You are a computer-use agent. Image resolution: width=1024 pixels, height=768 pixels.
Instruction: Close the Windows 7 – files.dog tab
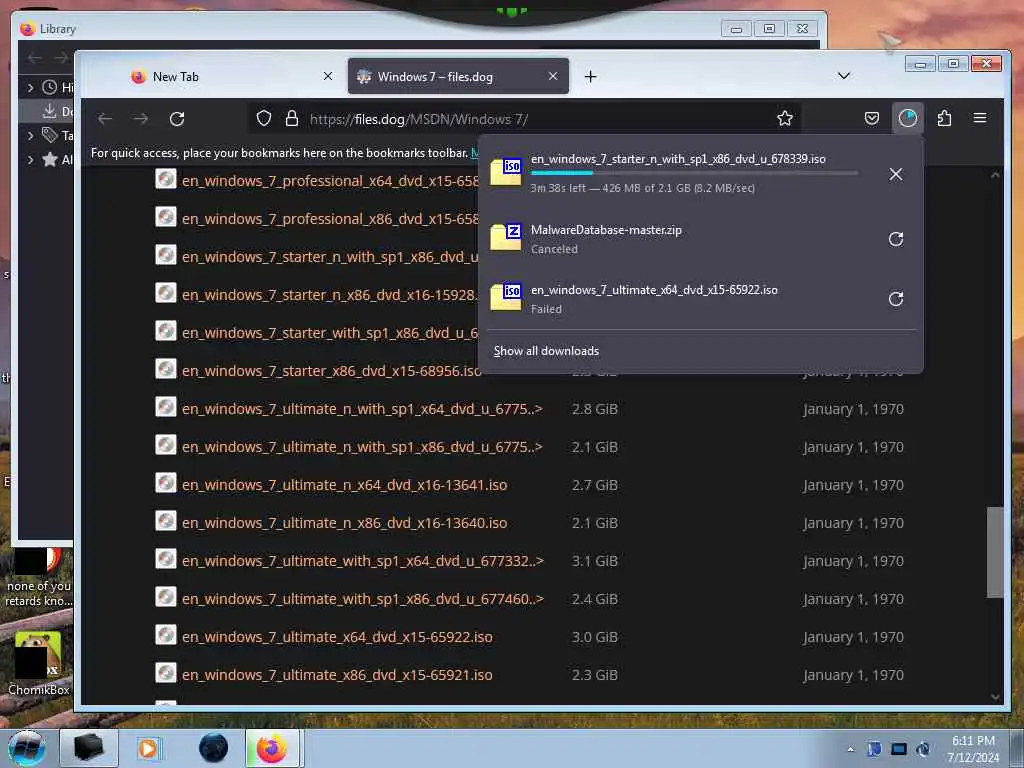point(553,76)
